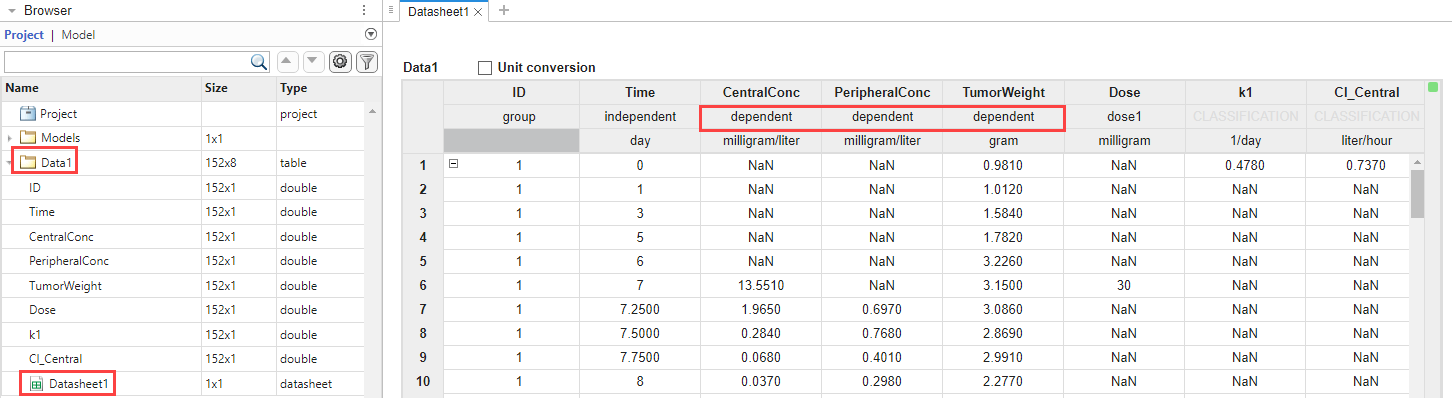Viewport: 1452px width, 398px height.
Task: Open the circled dropdown arrow beside Model
Action: click(370, 34)
